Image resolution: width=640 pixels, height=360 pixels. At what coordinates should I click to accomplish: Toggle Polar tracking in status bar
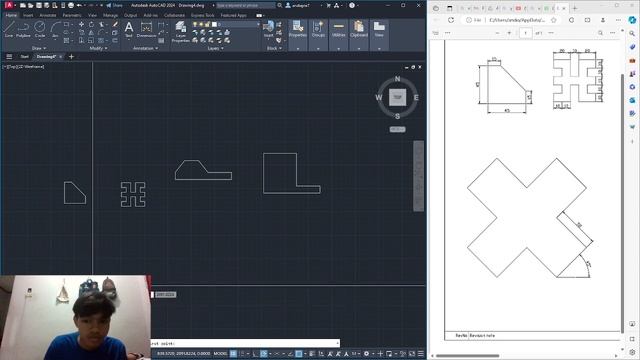pos(264,353)
